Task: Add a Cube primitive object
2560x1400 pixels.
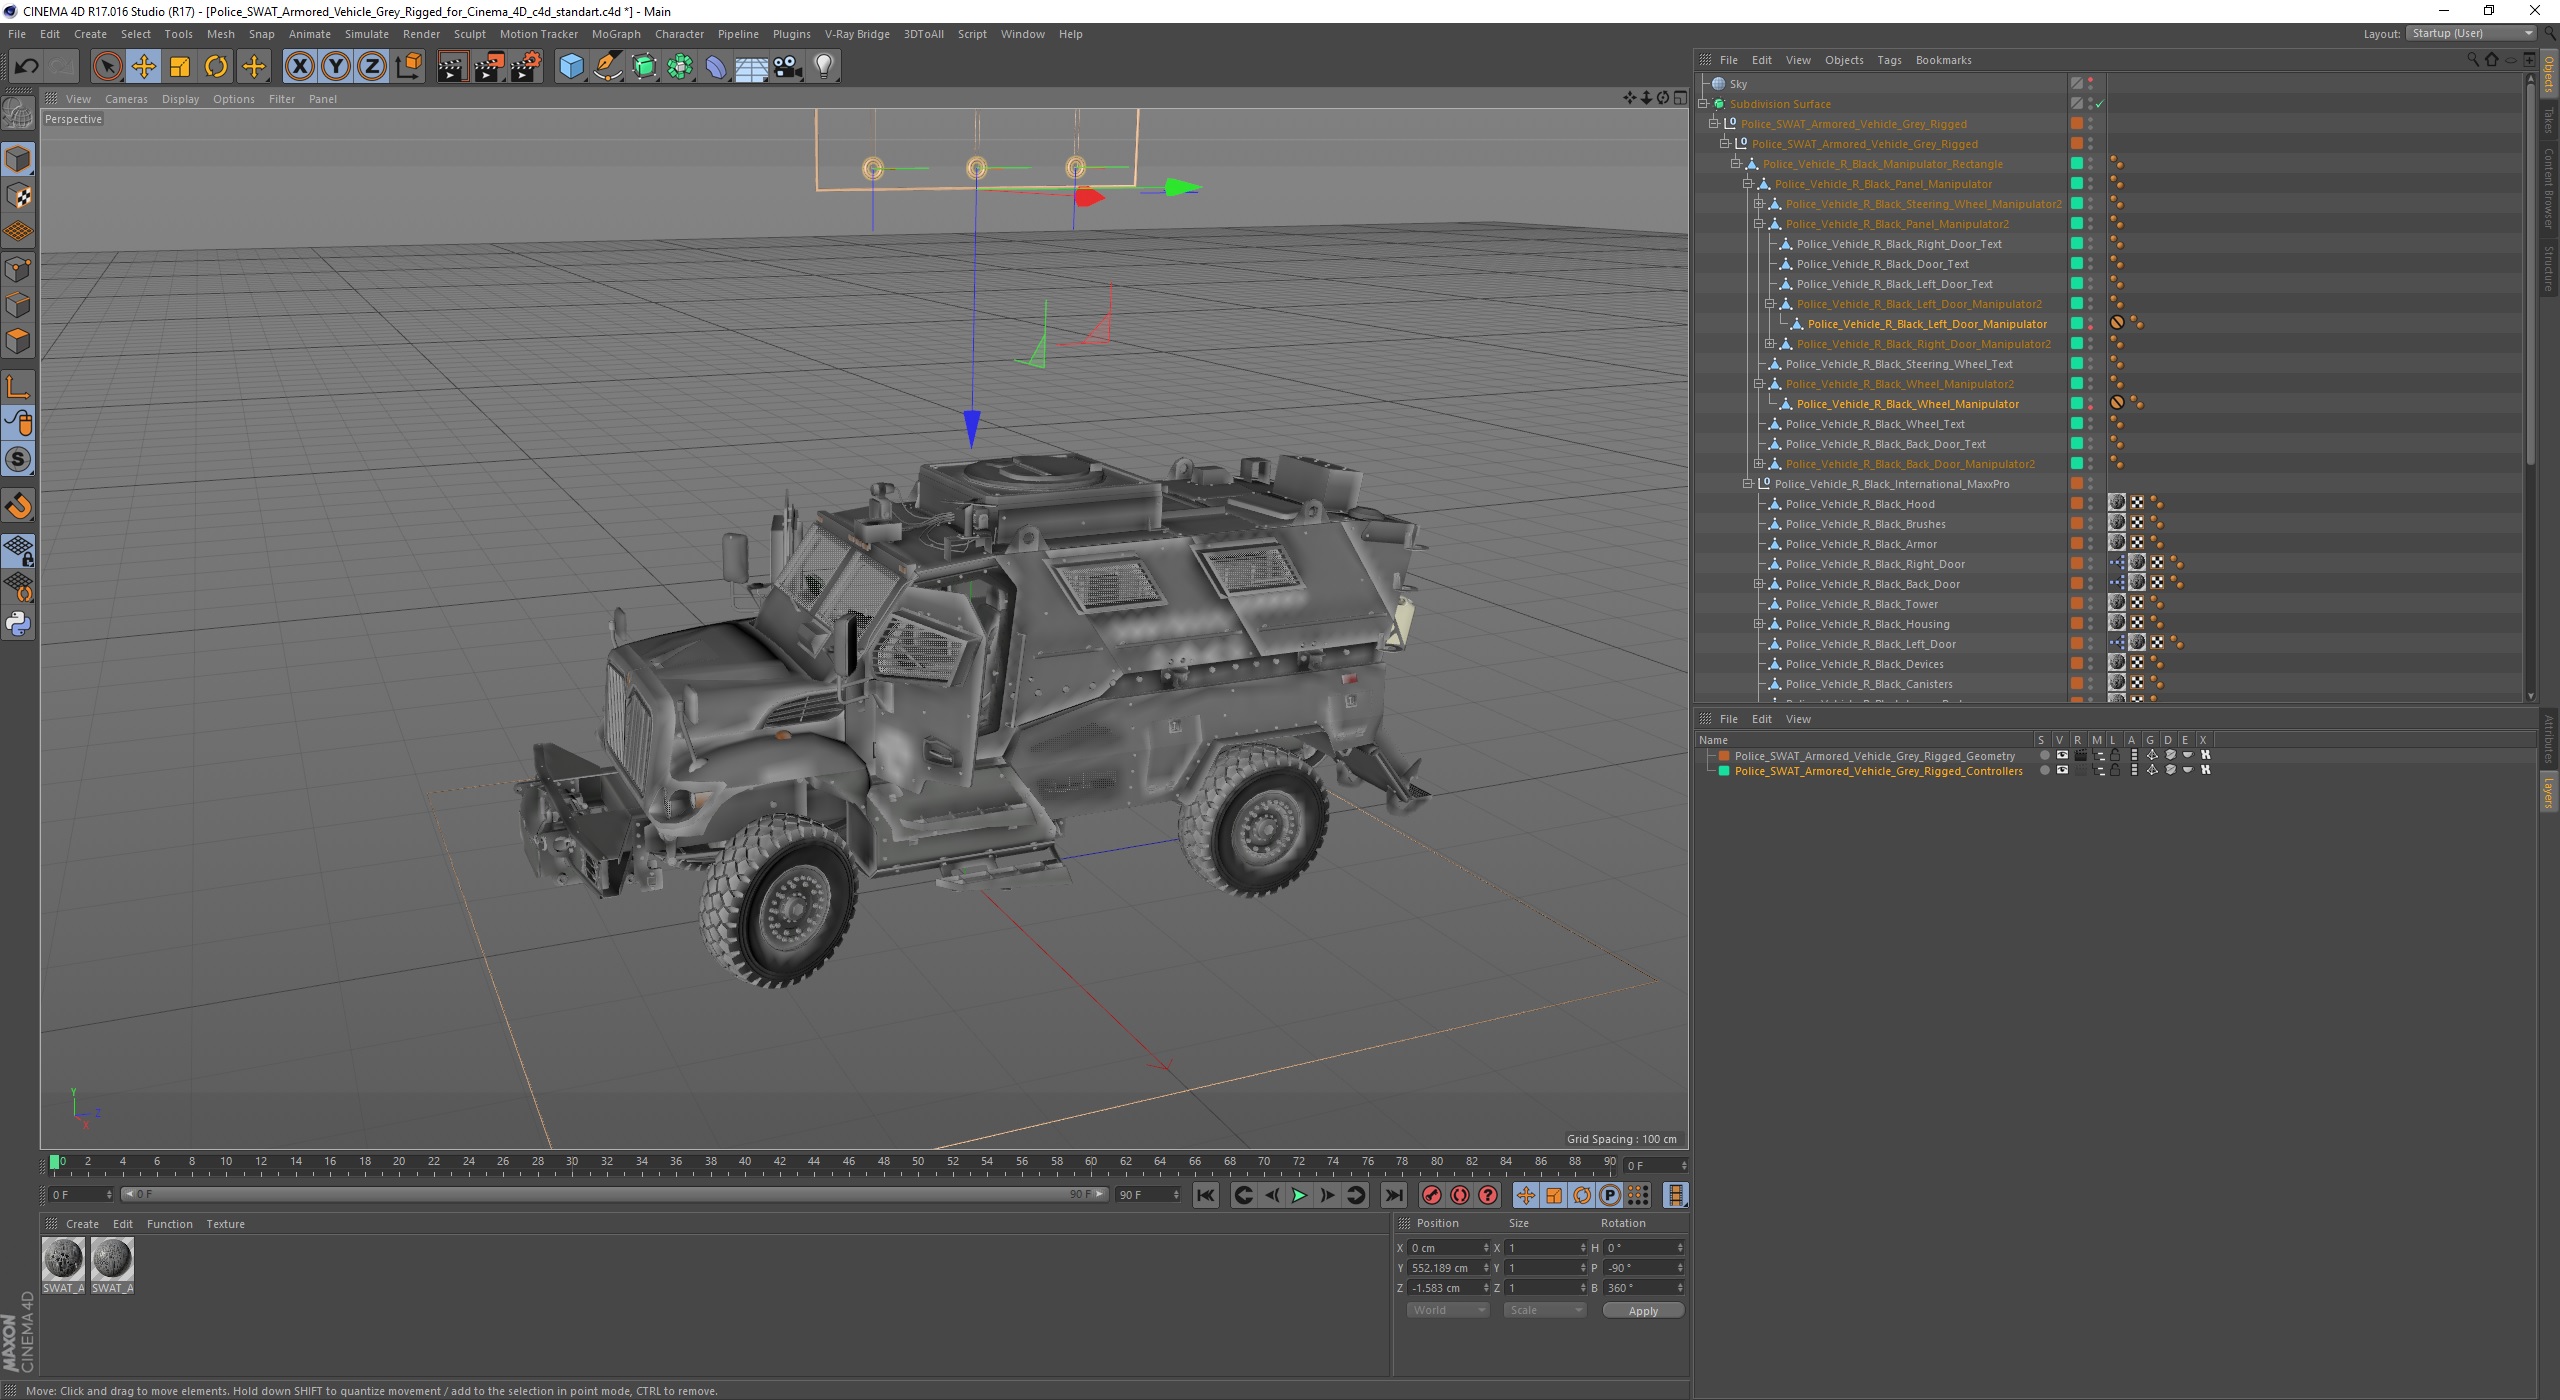Action: [x=571, y=67]
